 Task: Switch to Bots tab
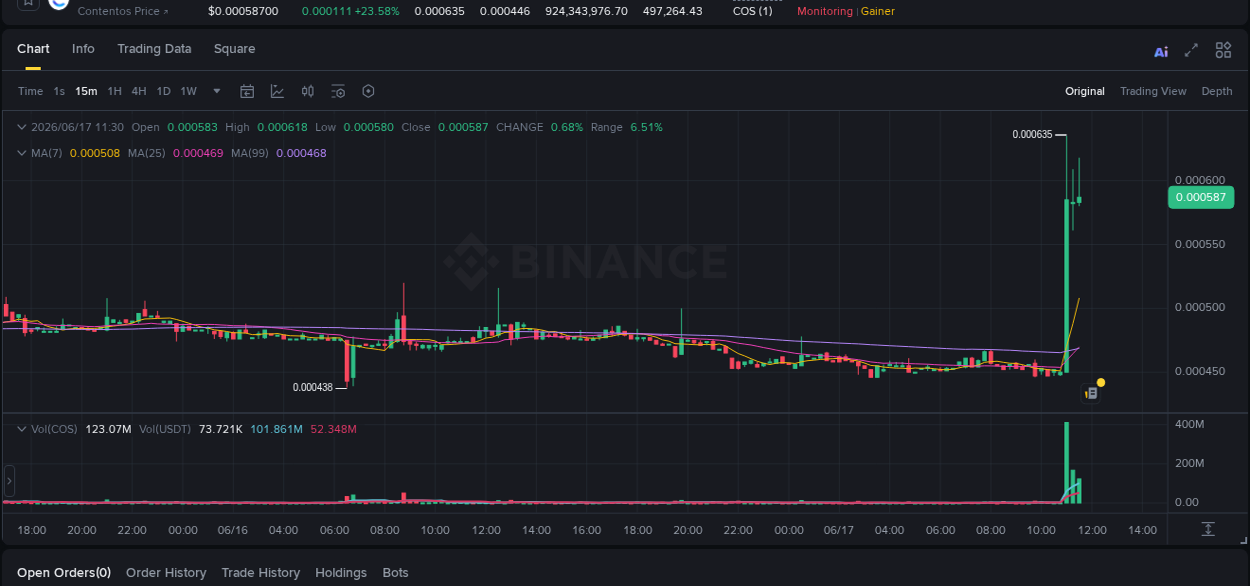coord(395,573)
